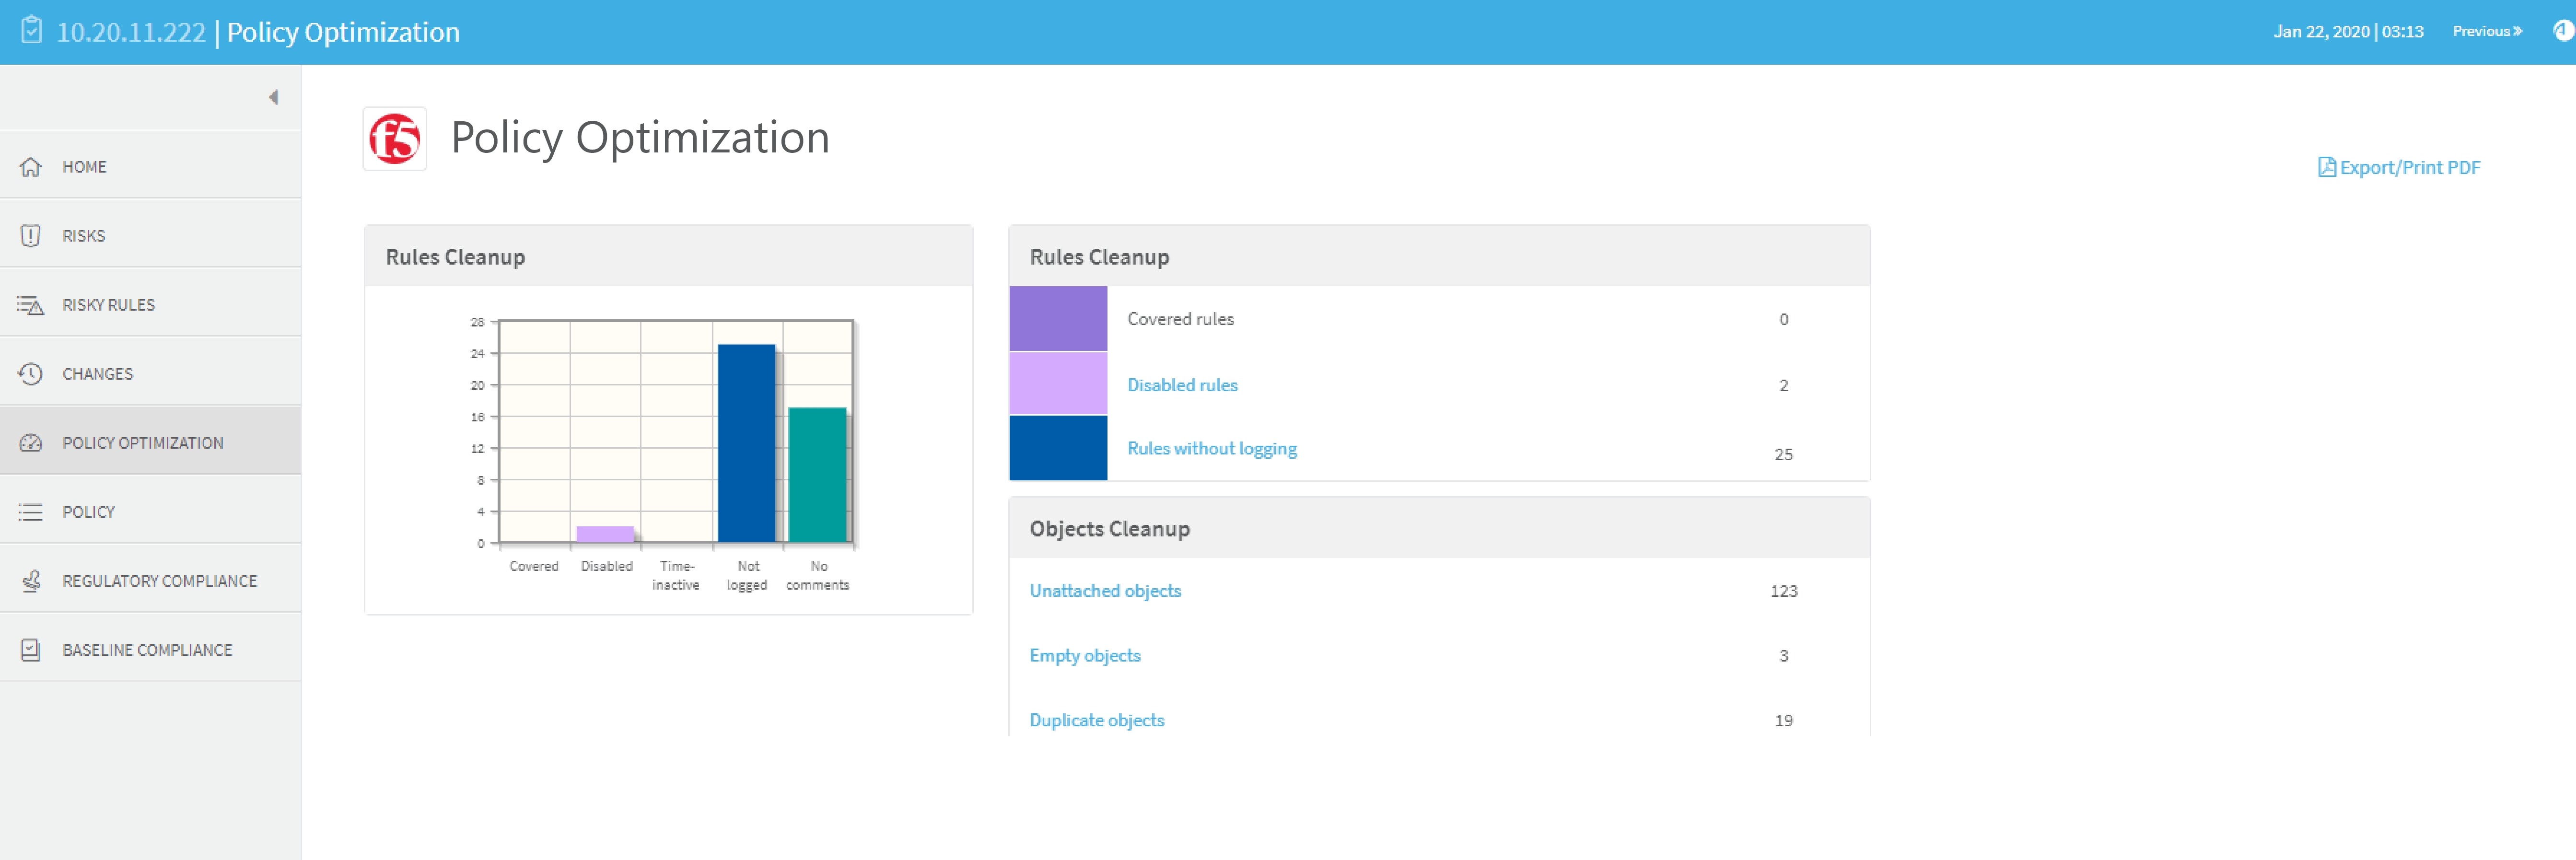Viewport: 2576px width, 860px height.
Task: Click the 'Policy Optimization' page title
Action: coord(640,138)
